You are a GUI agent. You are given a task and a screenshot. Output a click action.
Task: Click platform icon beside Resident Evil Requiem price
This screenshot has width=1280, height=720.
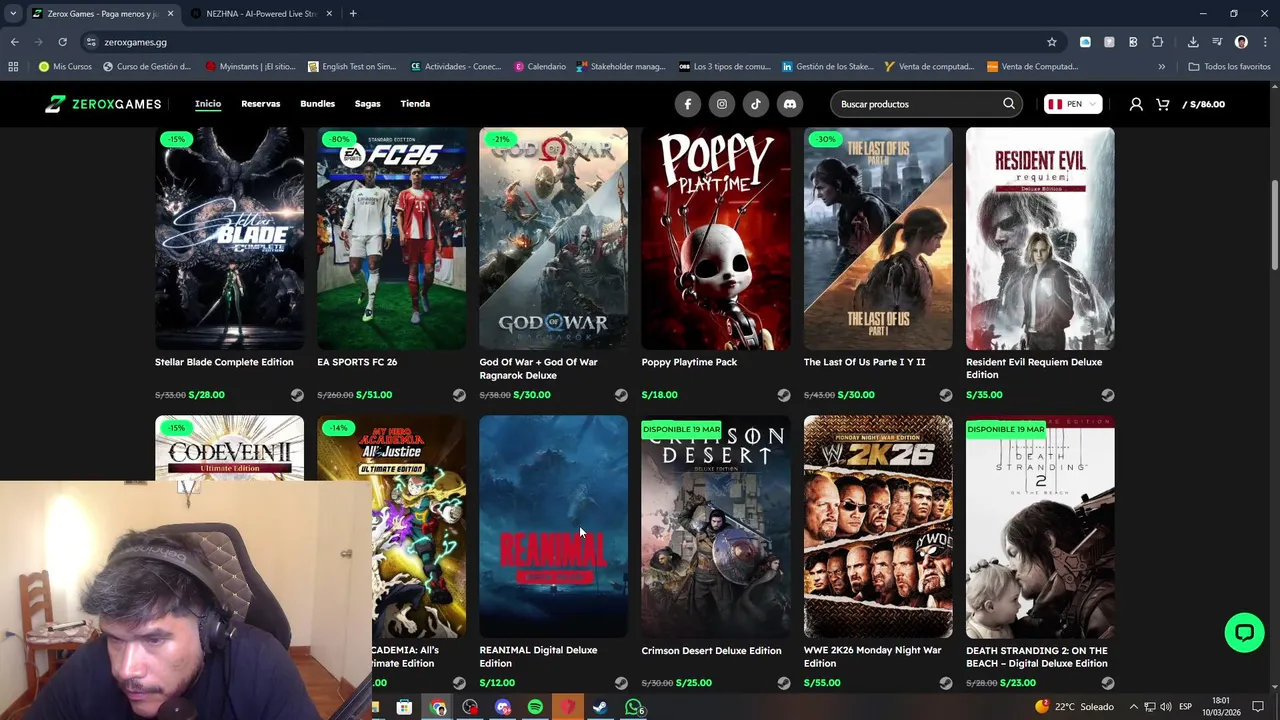tap(1107, 395)
